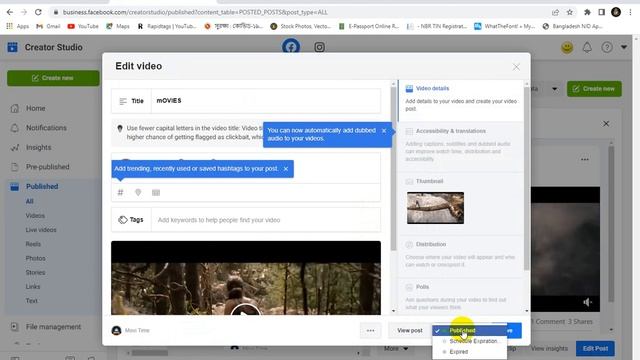Select Photos under Published

36,258
